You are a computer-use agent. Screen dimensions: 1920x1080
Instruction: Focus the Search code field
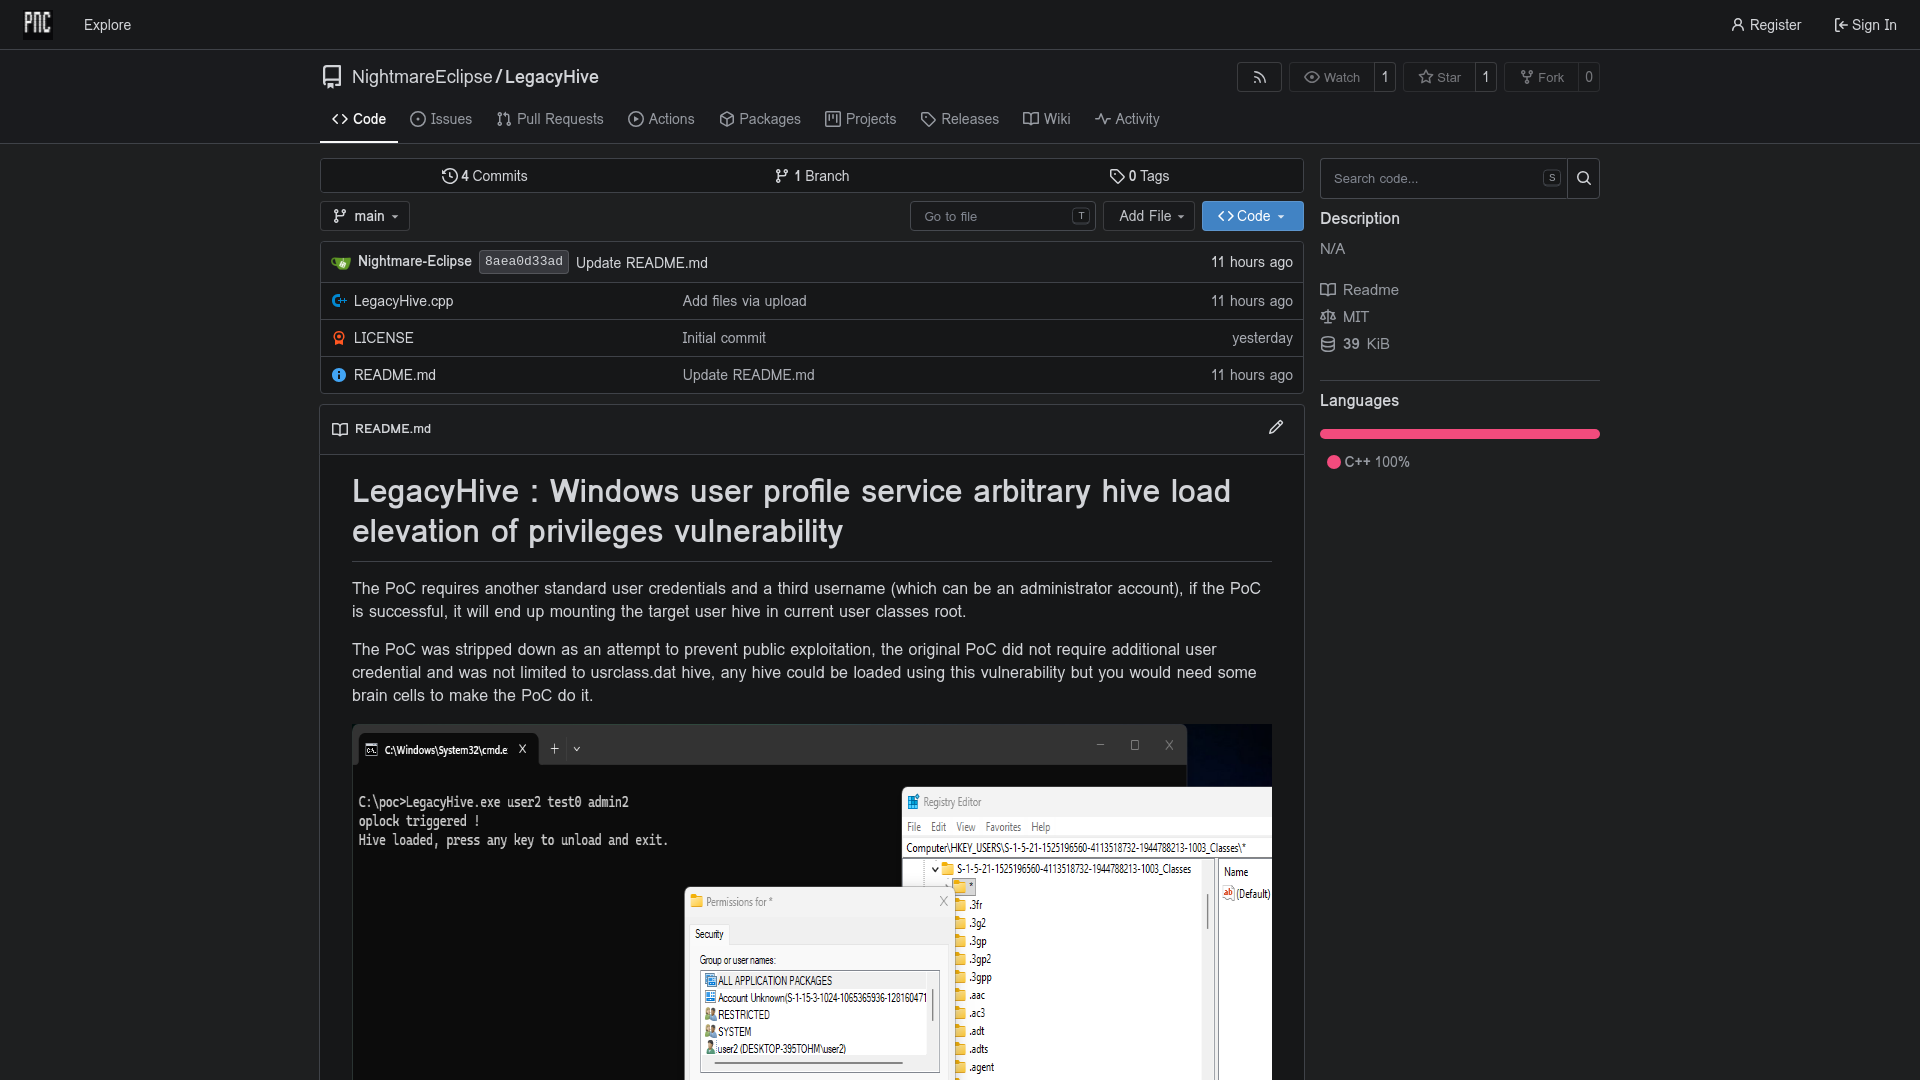[1443, 179]
